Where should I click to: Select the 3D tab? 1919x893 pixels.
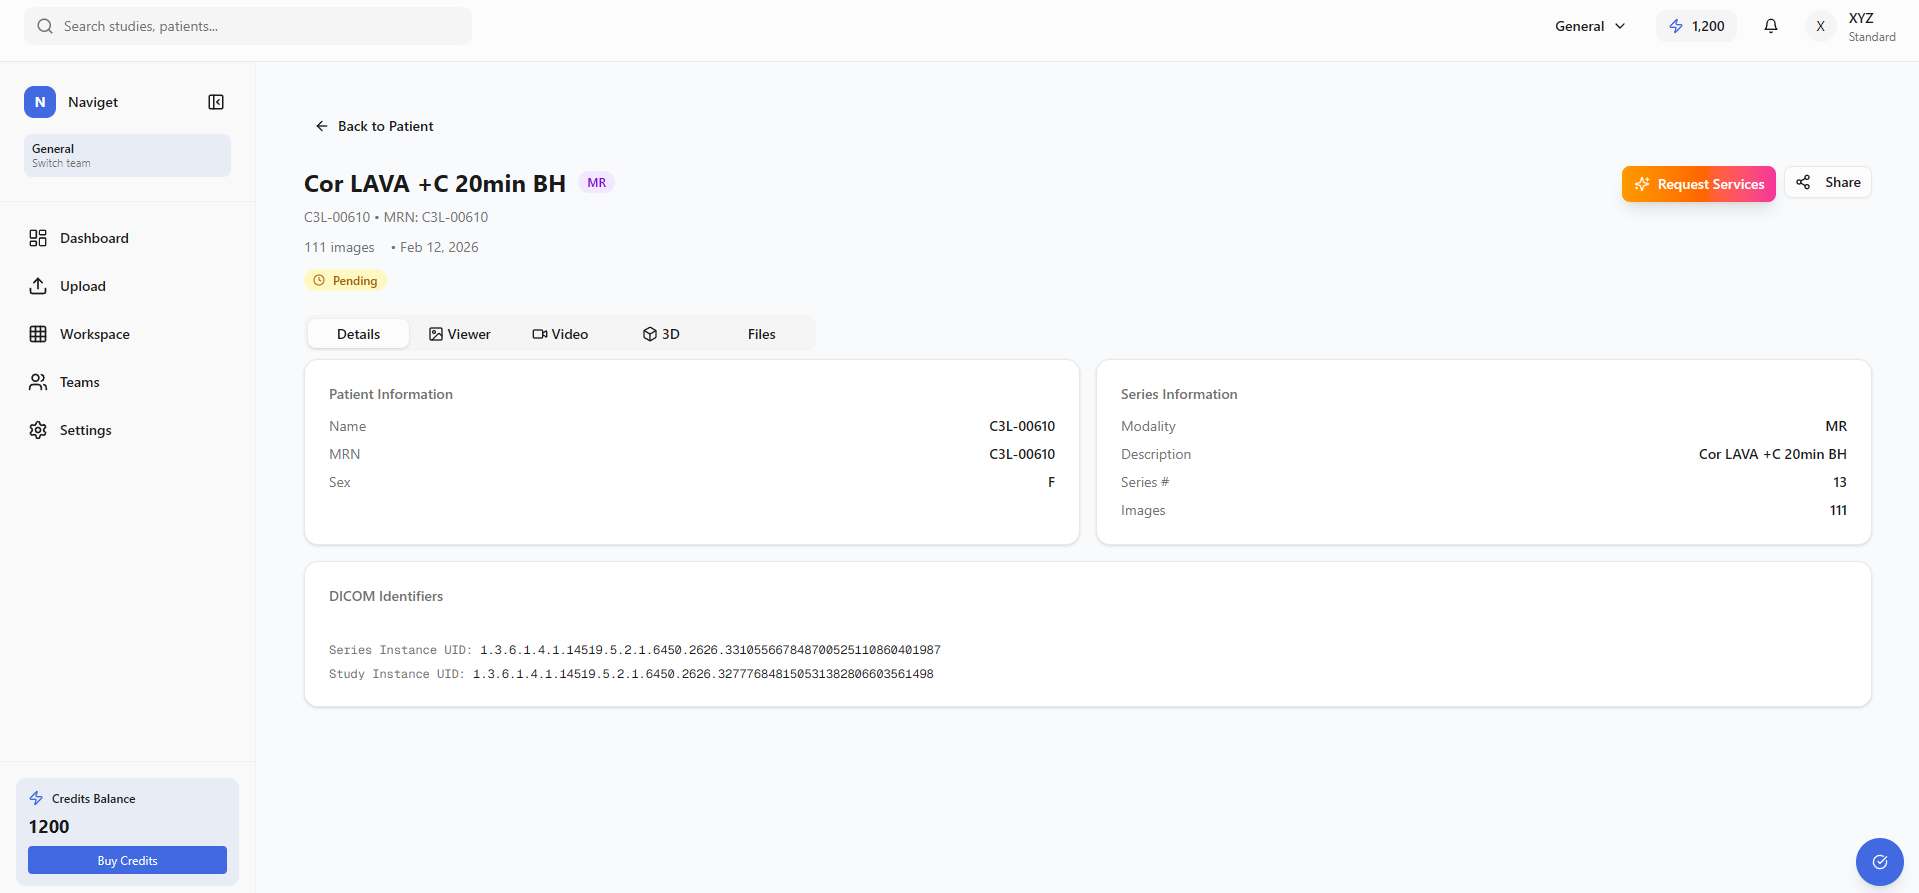click(661, 334)
